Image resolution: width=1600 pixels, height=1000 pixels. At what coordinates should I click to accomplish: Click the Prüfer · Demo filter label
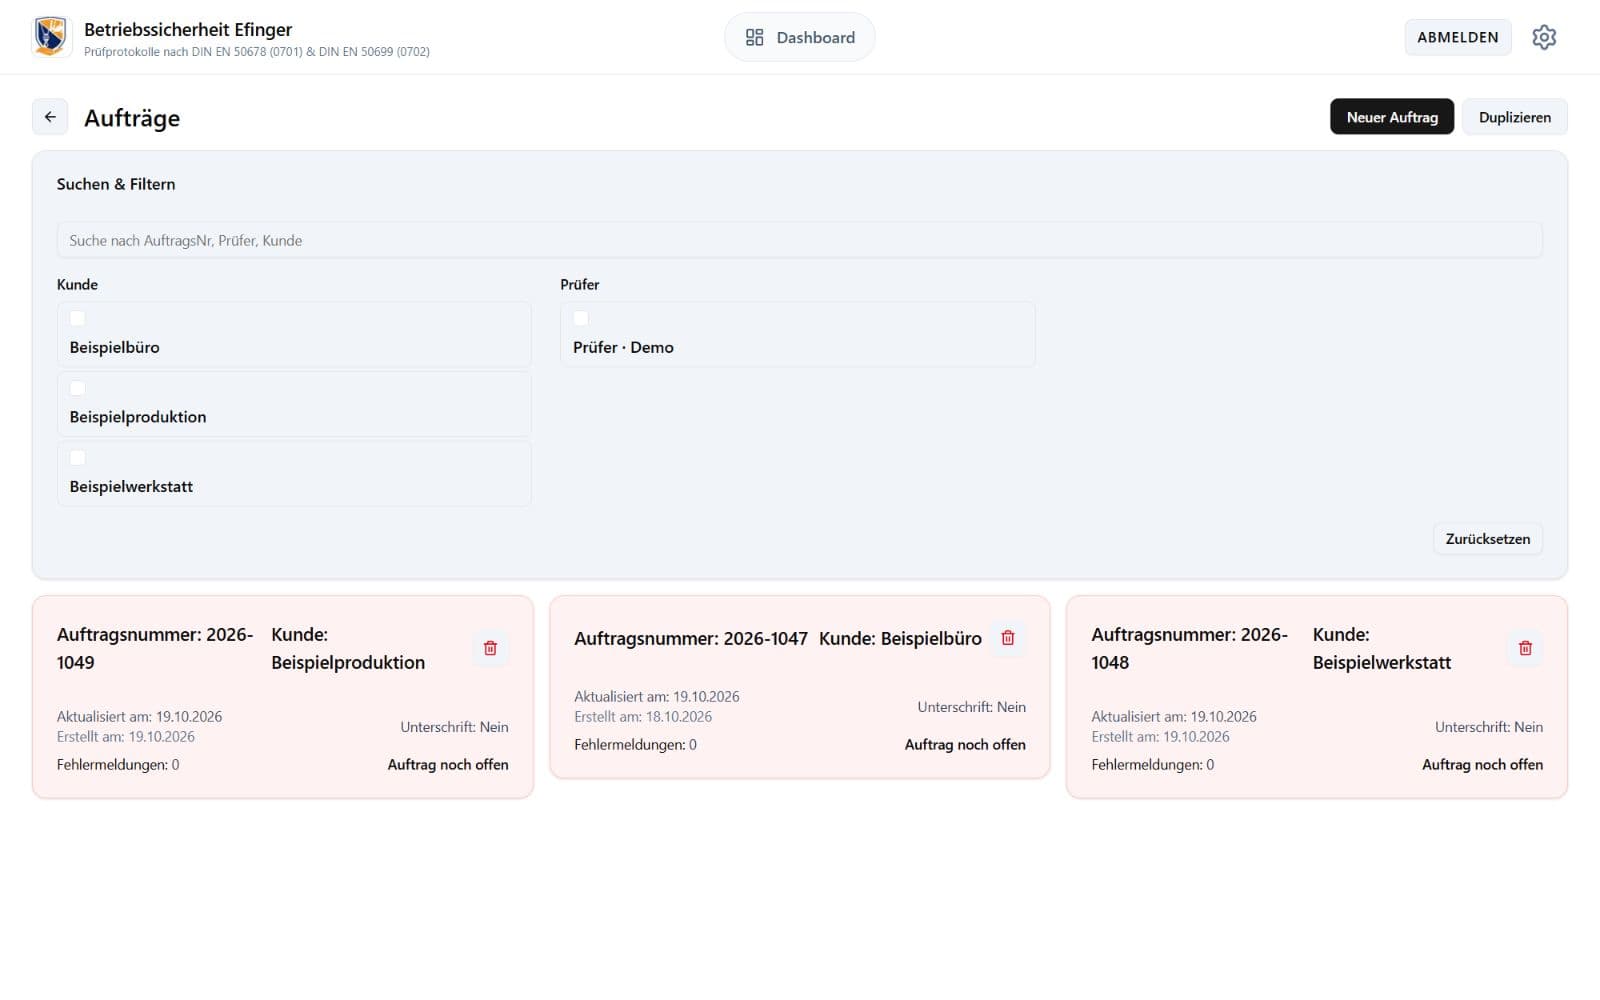point(623,347)
